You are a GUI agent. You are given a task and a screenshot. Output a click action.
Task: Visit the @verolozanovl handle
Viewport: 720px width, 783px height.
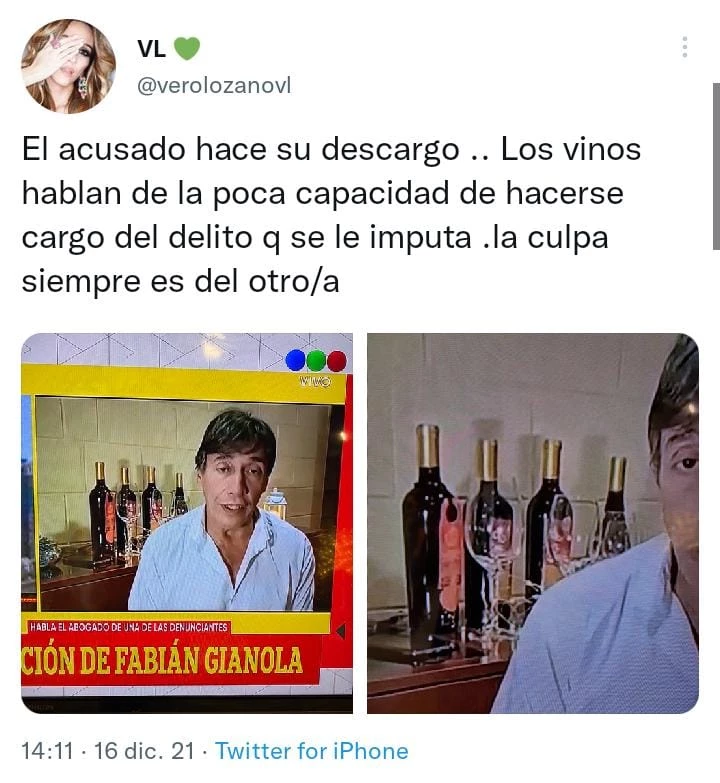(214, 86)
